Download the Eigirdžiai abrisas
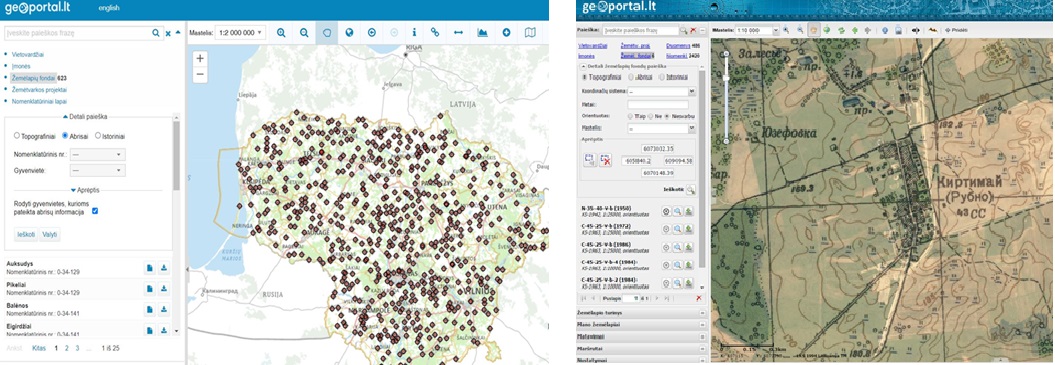Viewport: 1055px width, 365px height. [163, 330]
